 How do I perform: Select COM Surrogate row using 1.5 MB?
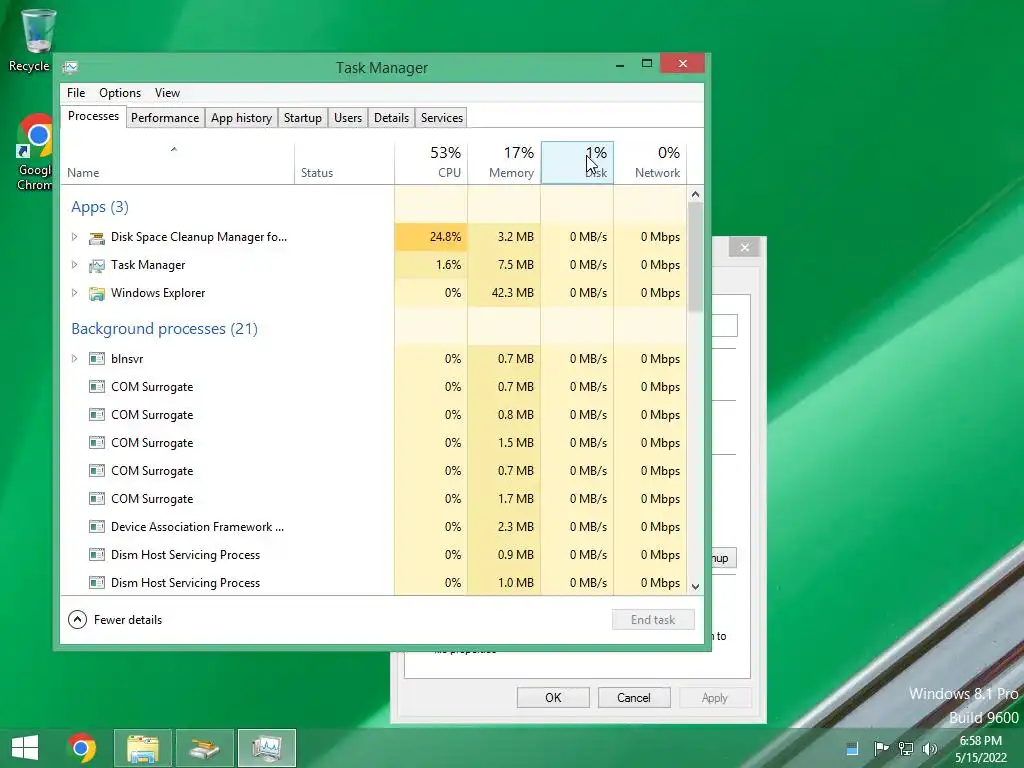click(x=374, y=443)
